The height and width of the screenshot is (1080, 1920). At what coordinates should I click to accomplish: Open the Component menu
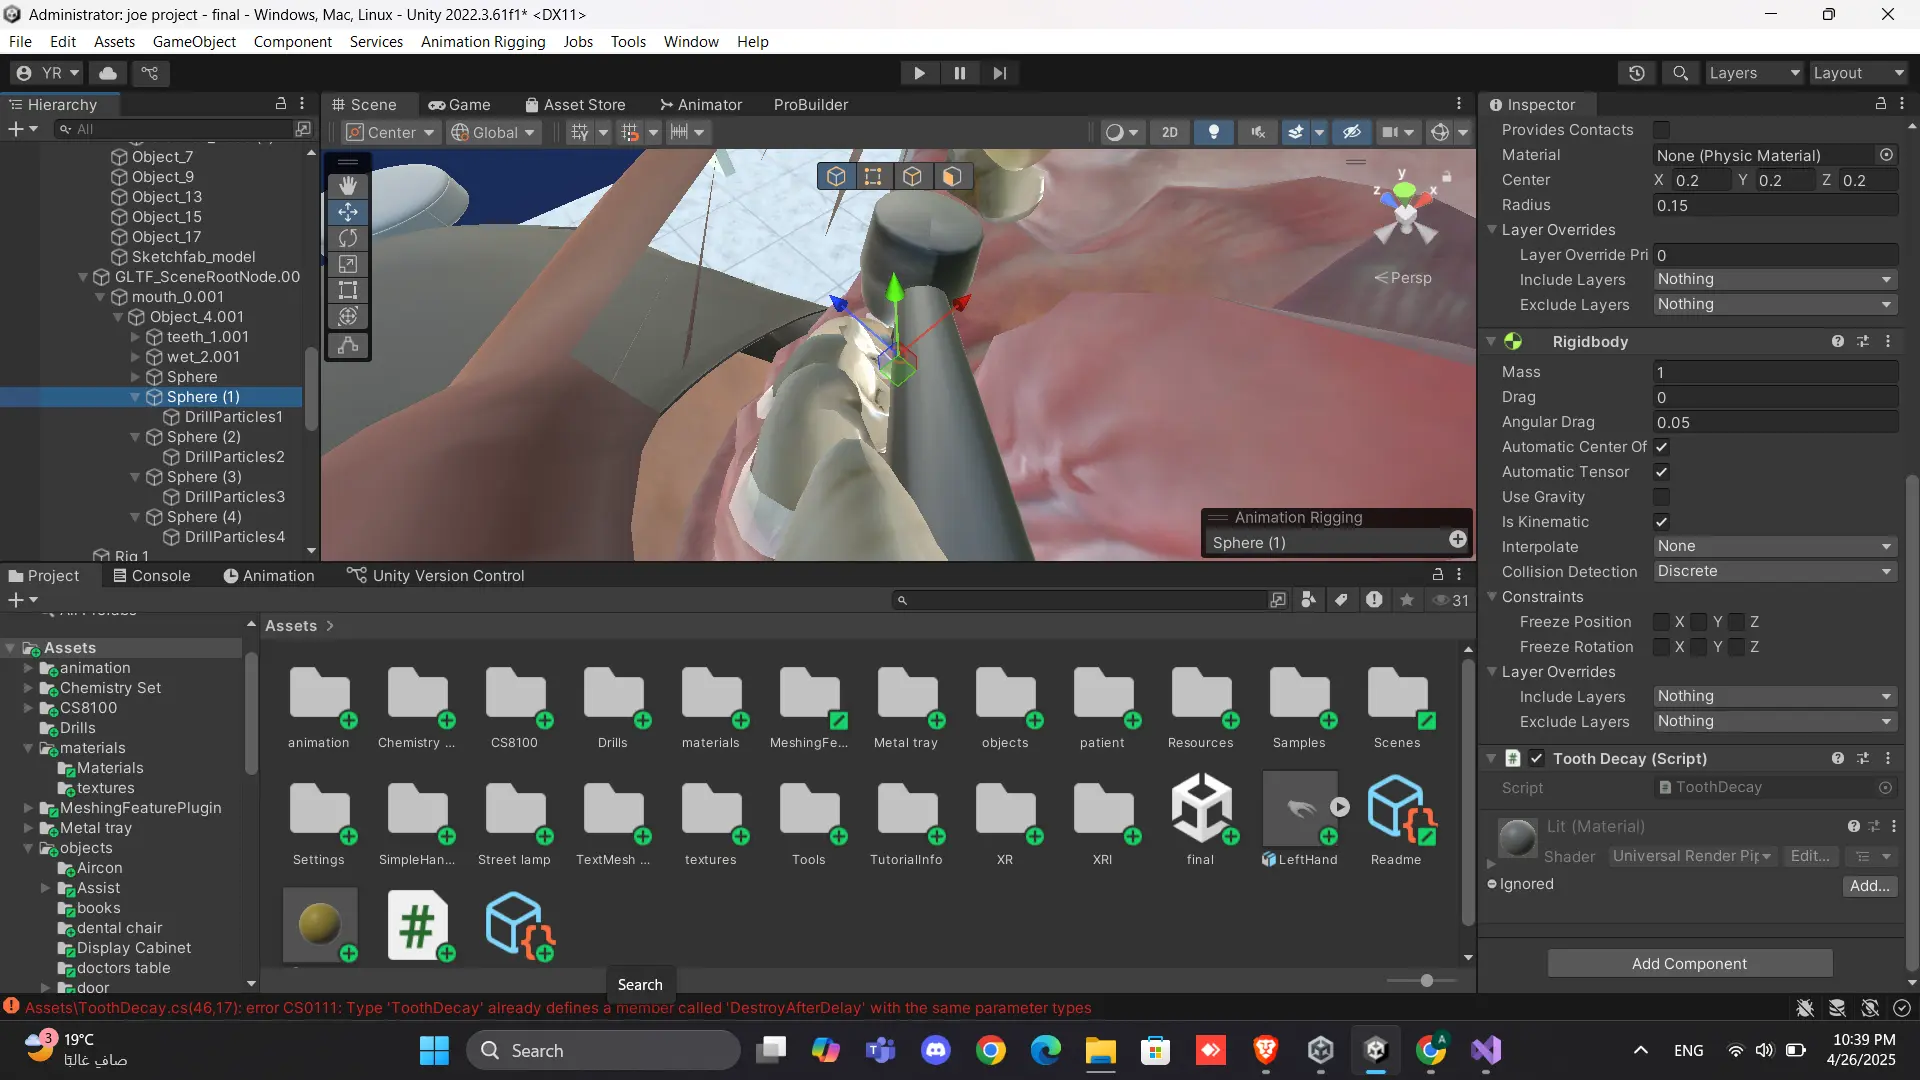point(292,42)
